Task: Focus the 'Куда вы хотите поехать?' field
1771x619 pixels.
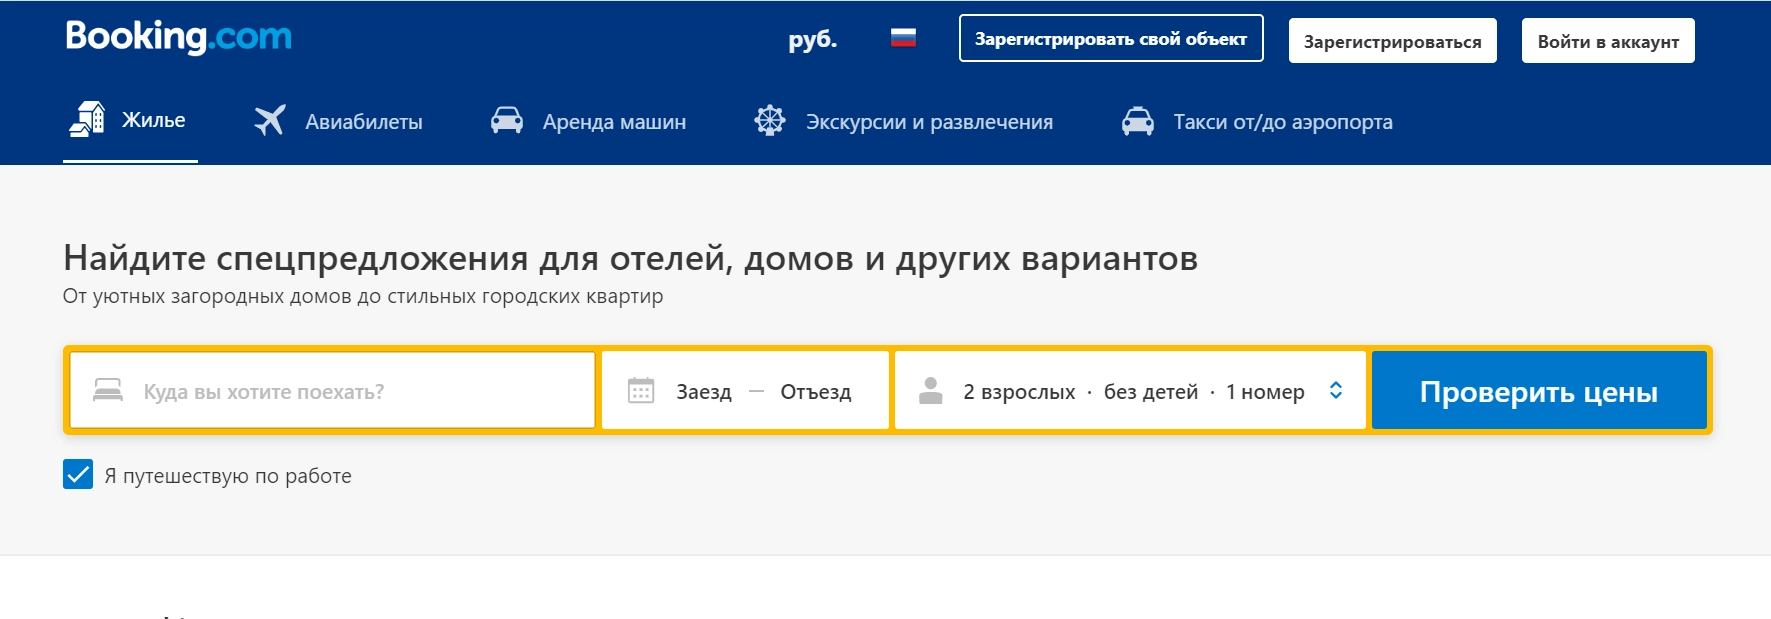Action: pos(360,392)
